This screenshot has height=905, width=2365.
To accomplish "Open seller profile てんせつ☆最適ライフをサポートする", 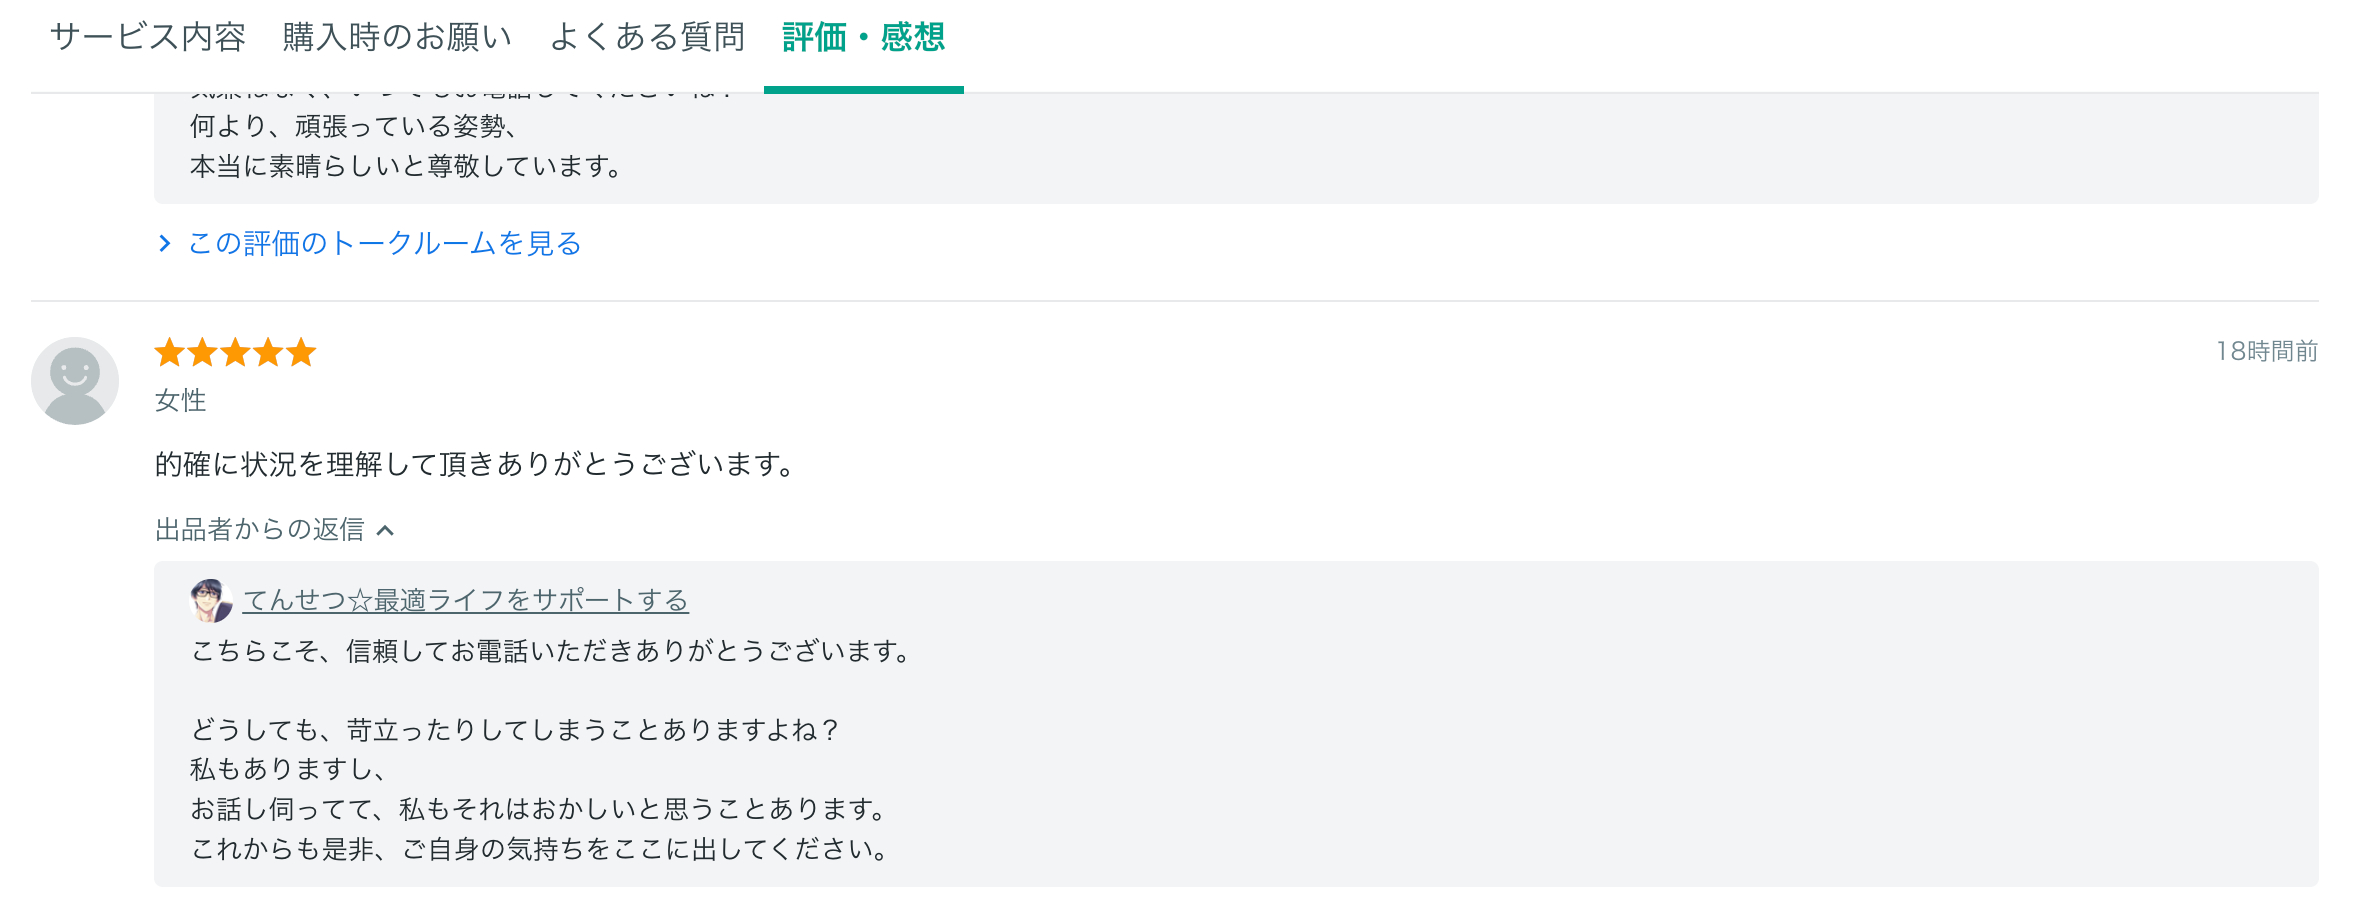I will click(468, 601).
